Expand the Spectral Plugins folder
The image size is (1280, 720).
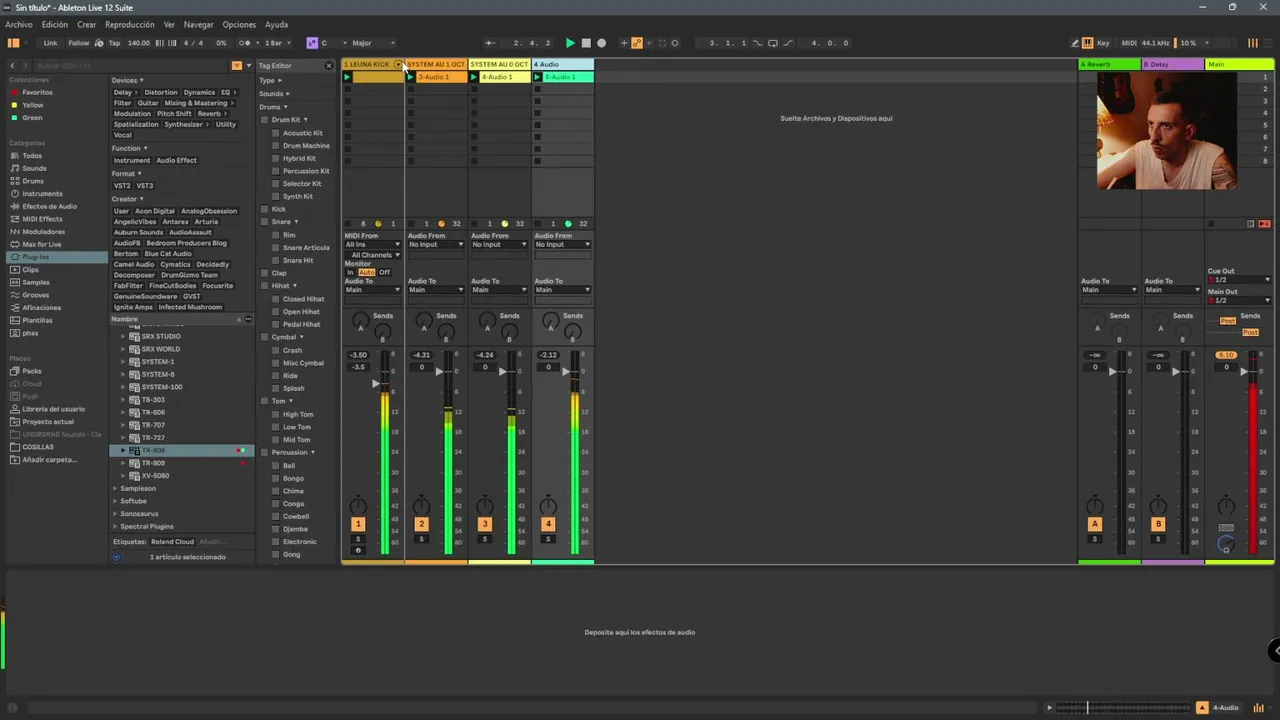(115, 526)
